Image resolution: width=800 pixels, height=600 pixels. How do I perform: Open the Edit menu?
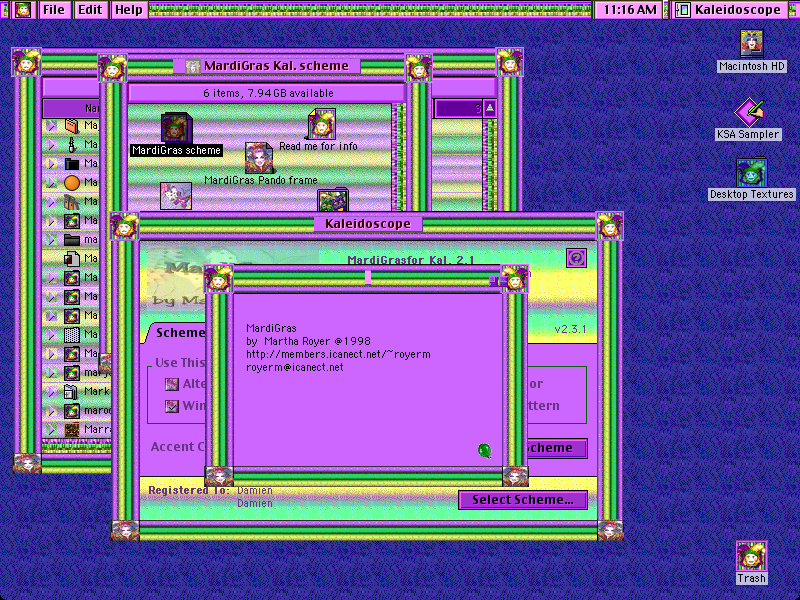click(90, 10)
